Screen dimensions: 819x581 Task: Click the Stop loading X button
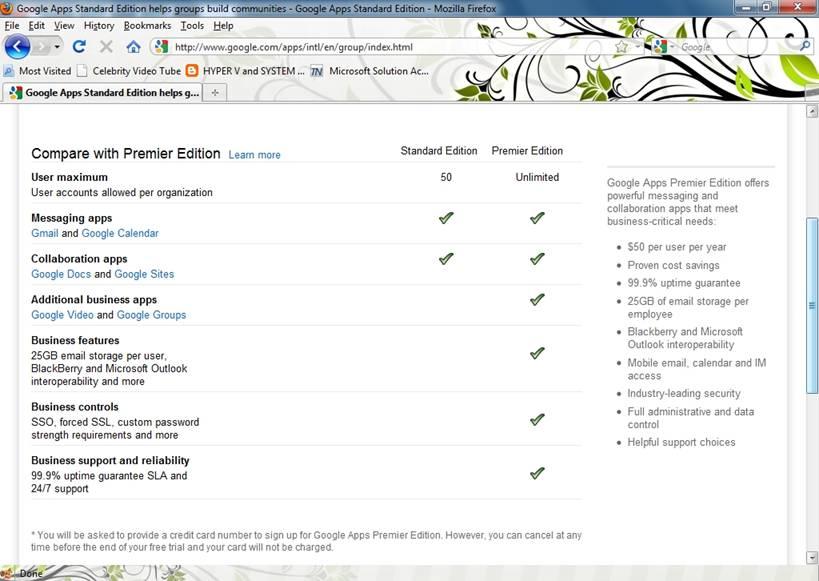point(106,47)
